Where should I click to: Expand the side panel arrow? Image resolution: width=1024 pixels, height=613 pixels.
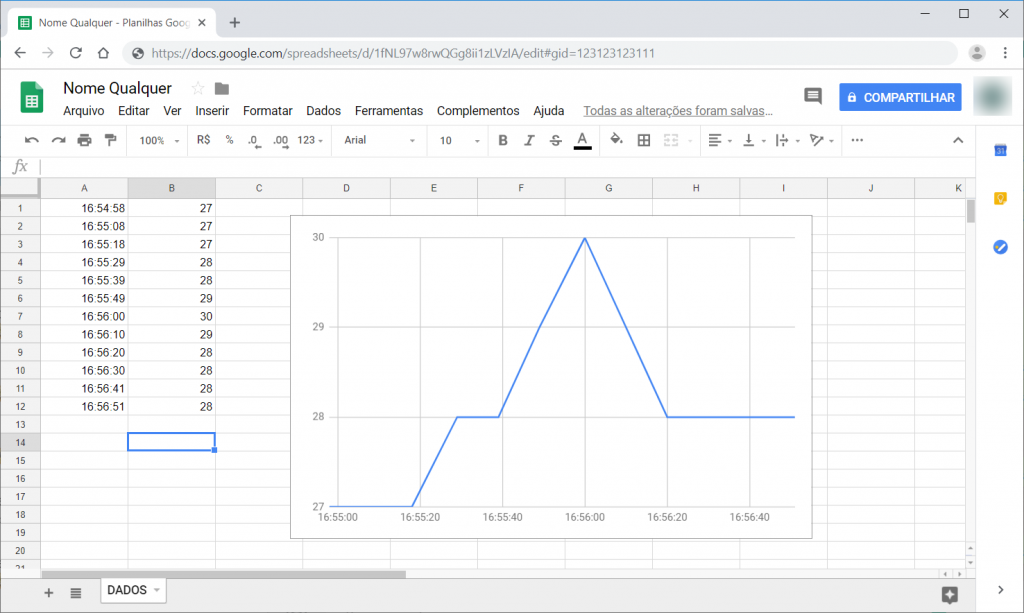tap(1000, 590)
